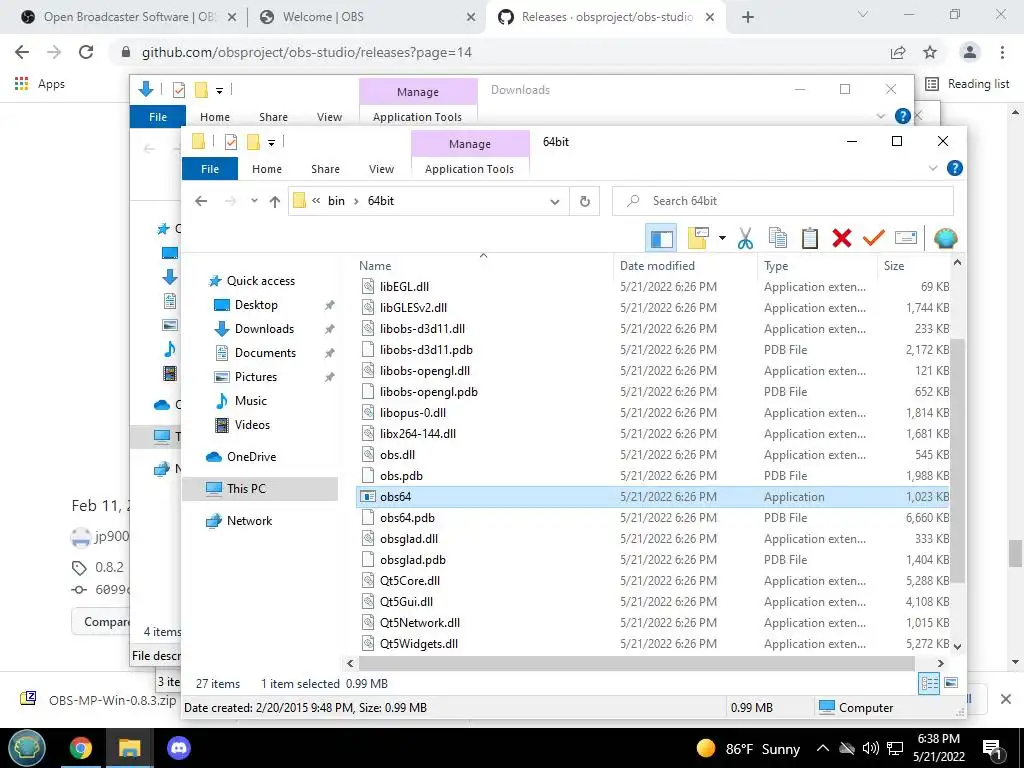Click the bin breadcrumb in address bar
1024x768 pixels.
click(336, 201)
